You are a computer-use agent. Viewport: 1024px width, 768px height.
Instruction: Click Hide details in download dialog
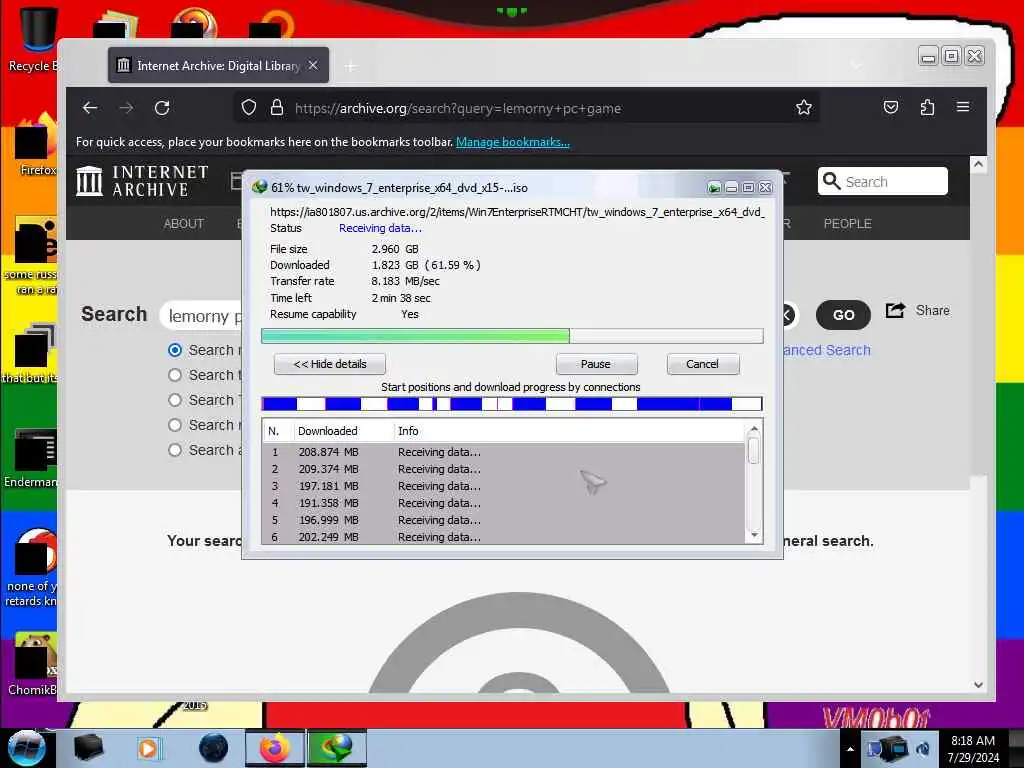tap(330, 364)
